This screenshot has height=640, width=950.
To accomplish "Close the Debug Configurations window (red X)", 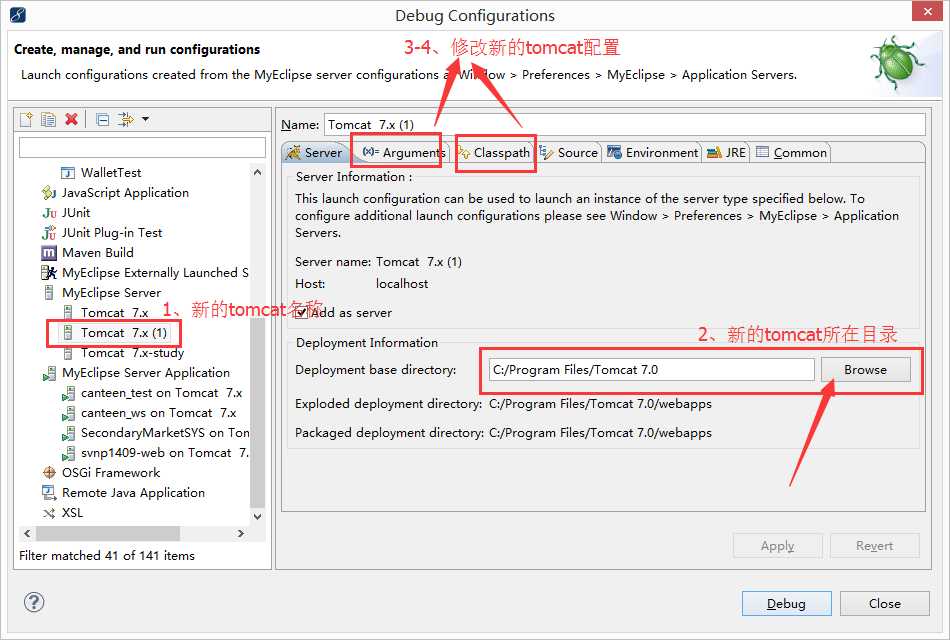I will coord(928,11).
